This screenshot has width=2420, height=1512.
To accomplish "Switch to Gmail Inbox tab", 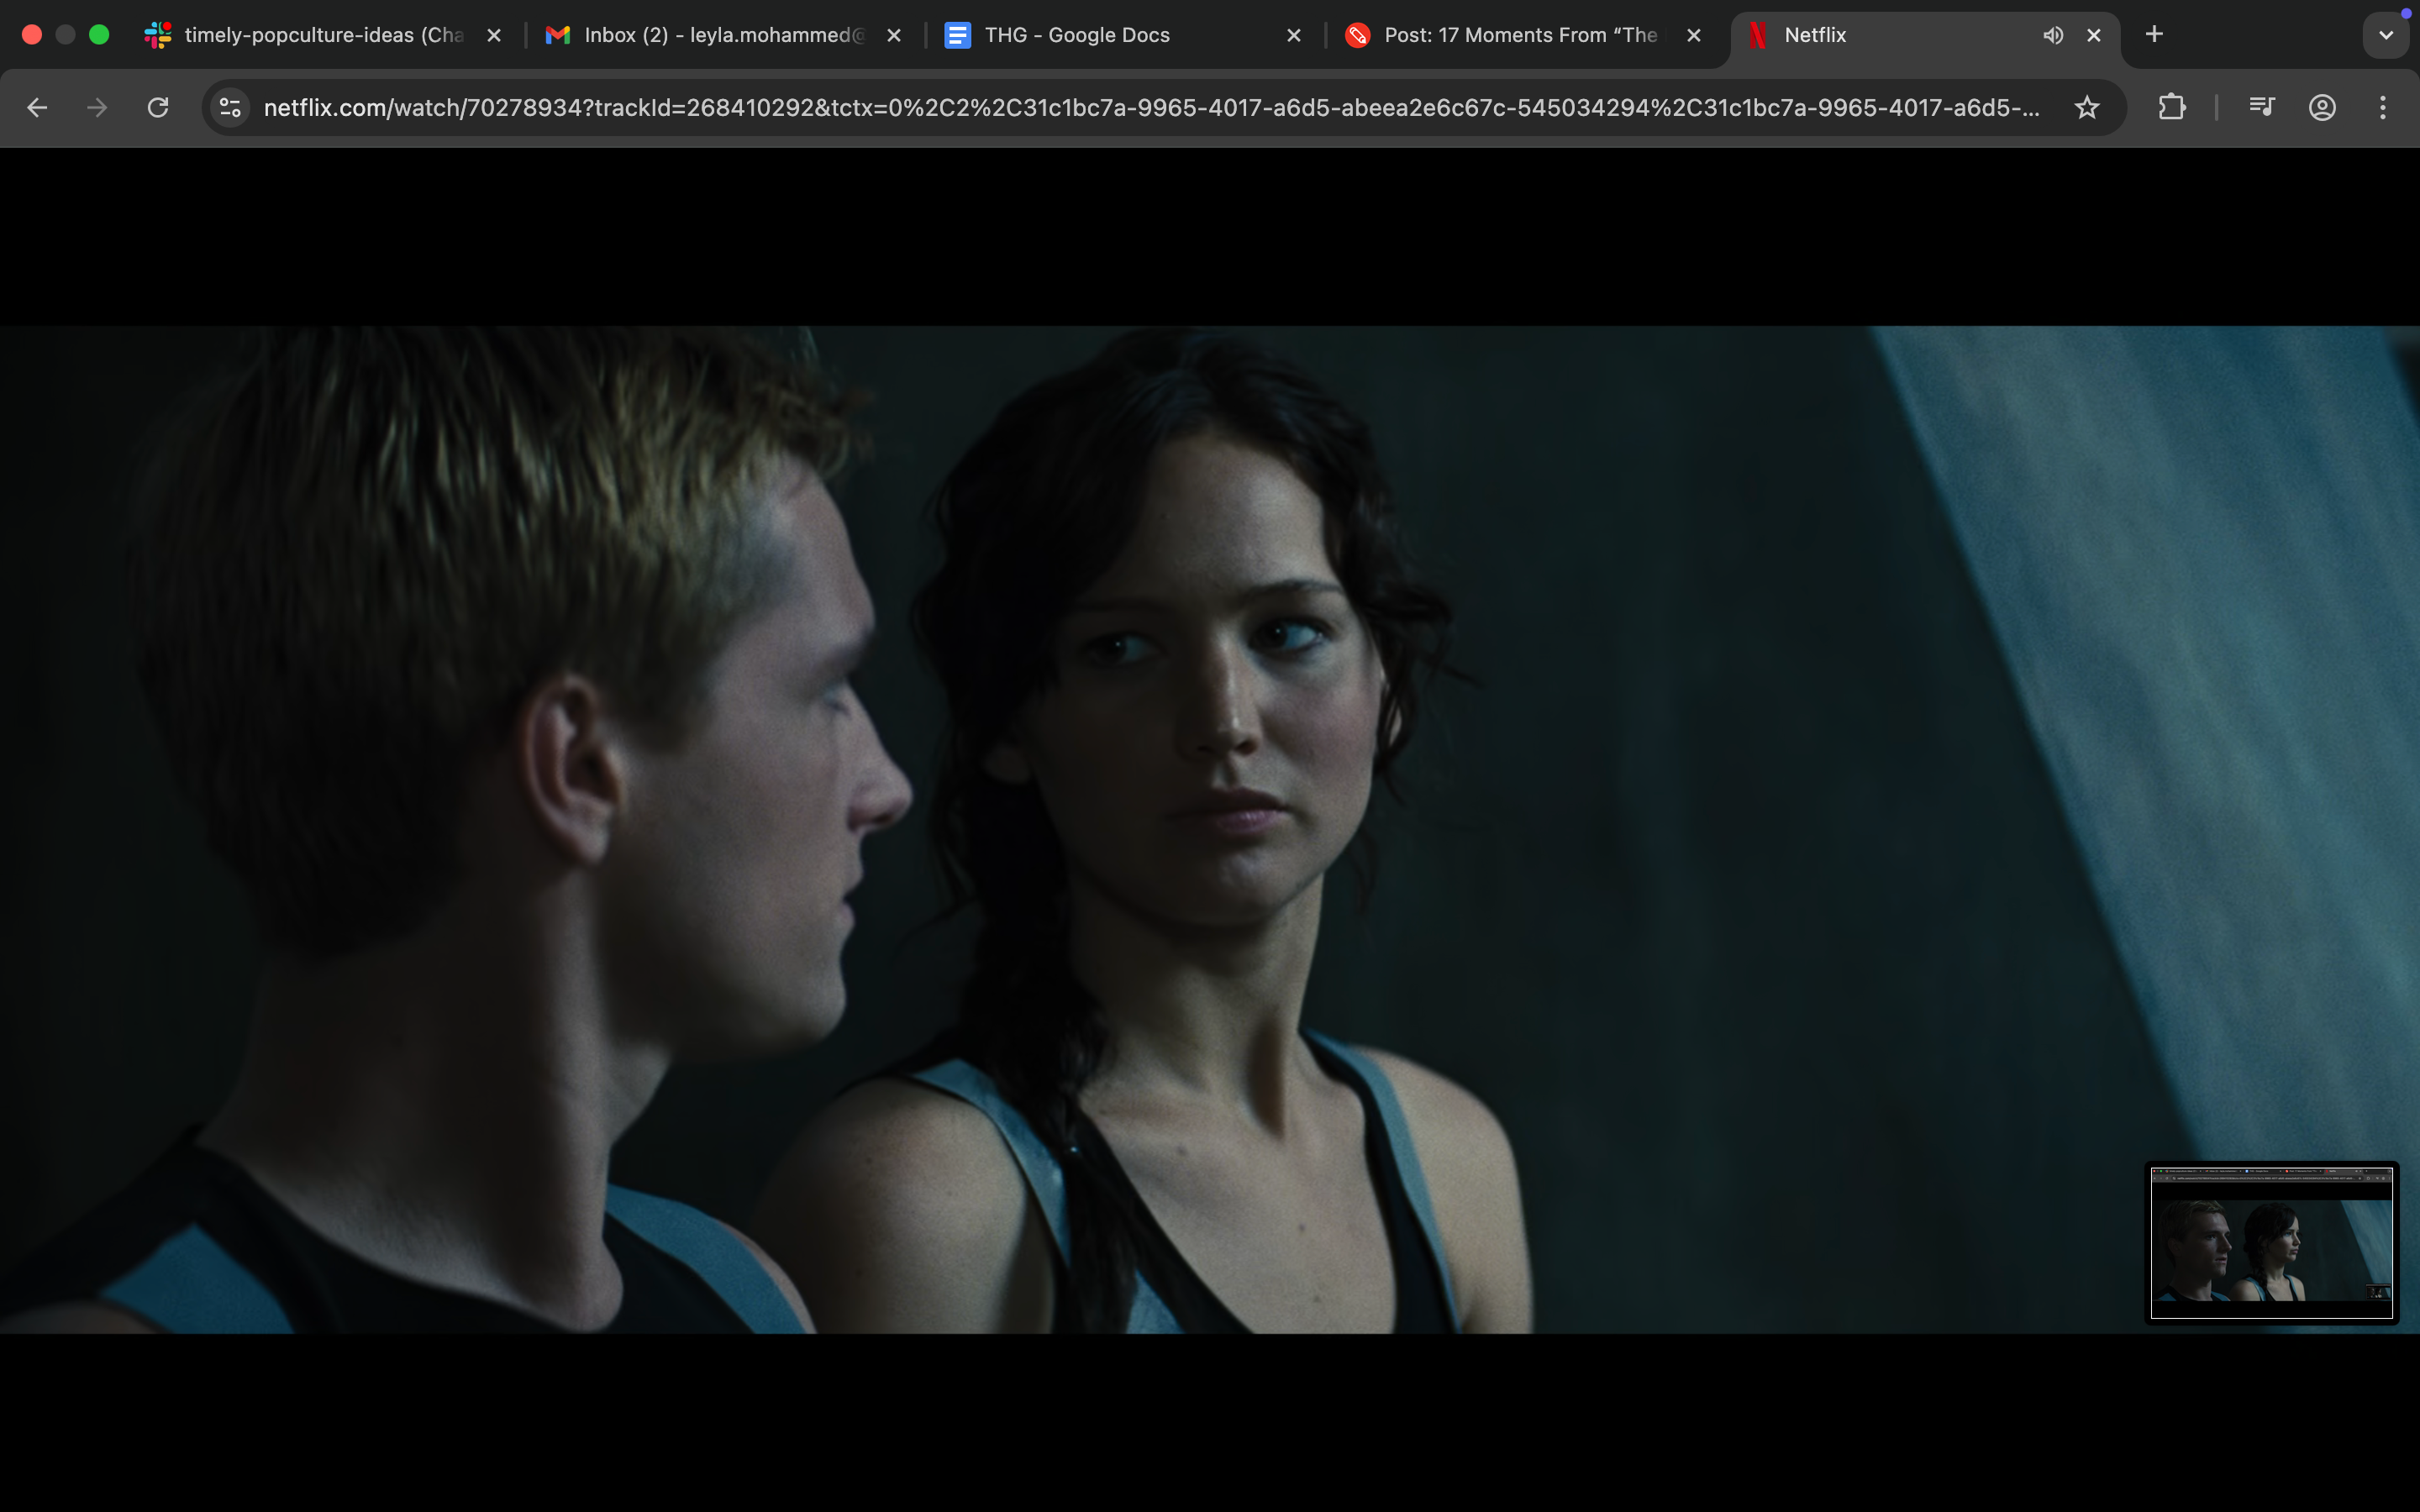I will [710, 35].
